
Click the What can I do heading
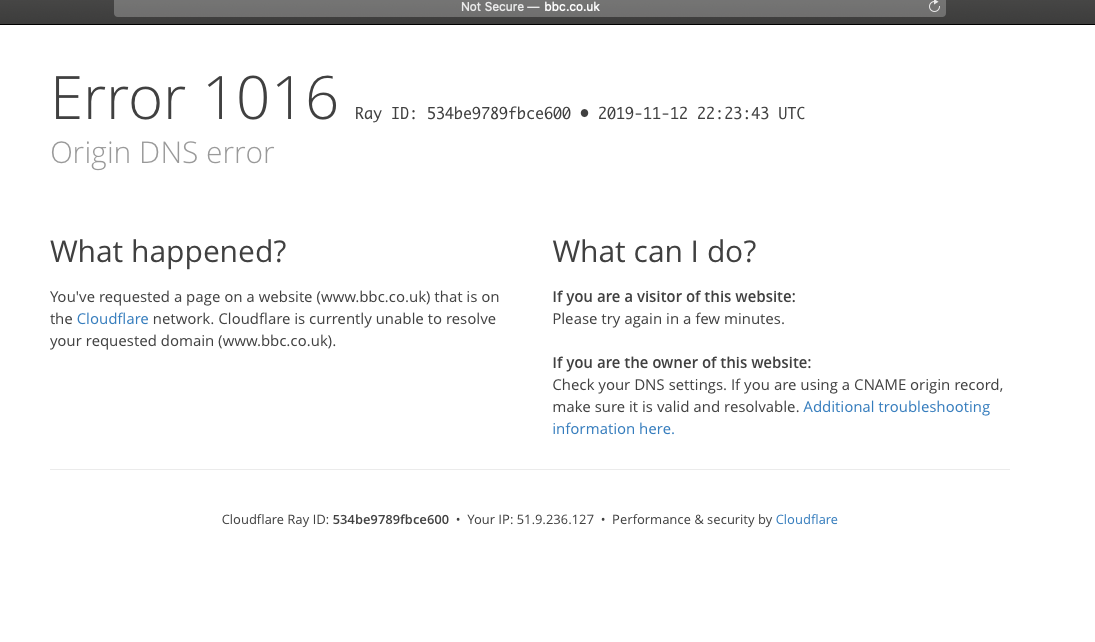[654, 251]
